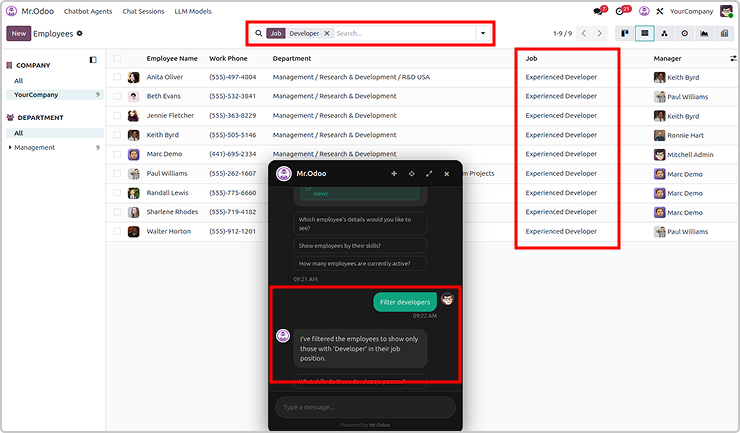Click the New employee button

(18, 33)
